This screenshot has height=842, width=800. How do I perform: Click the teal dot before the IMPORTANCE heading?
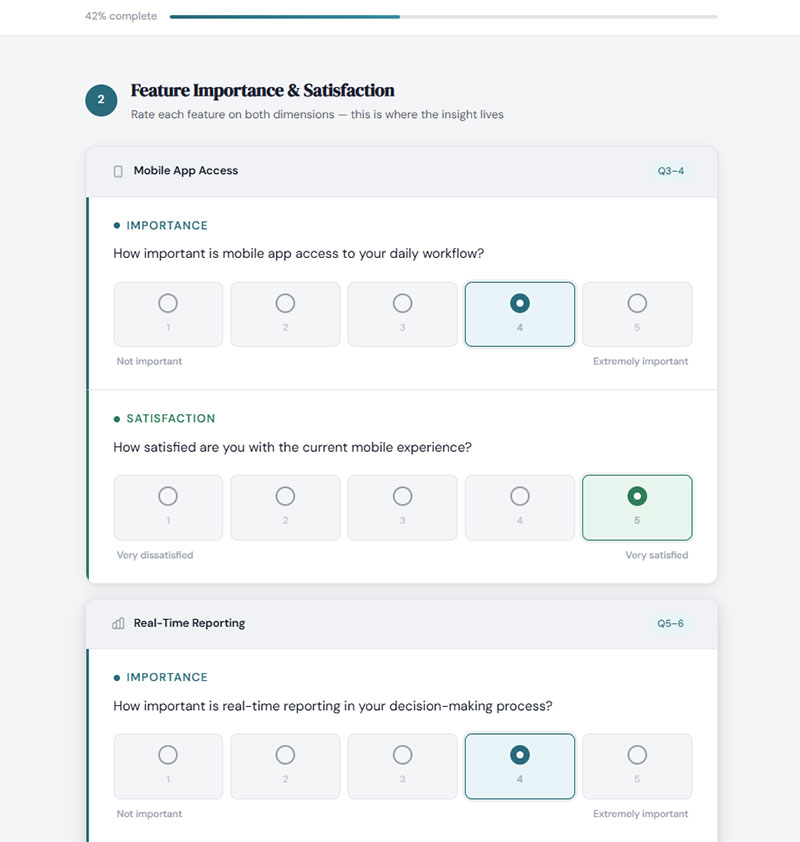click(x=117, y=225)
